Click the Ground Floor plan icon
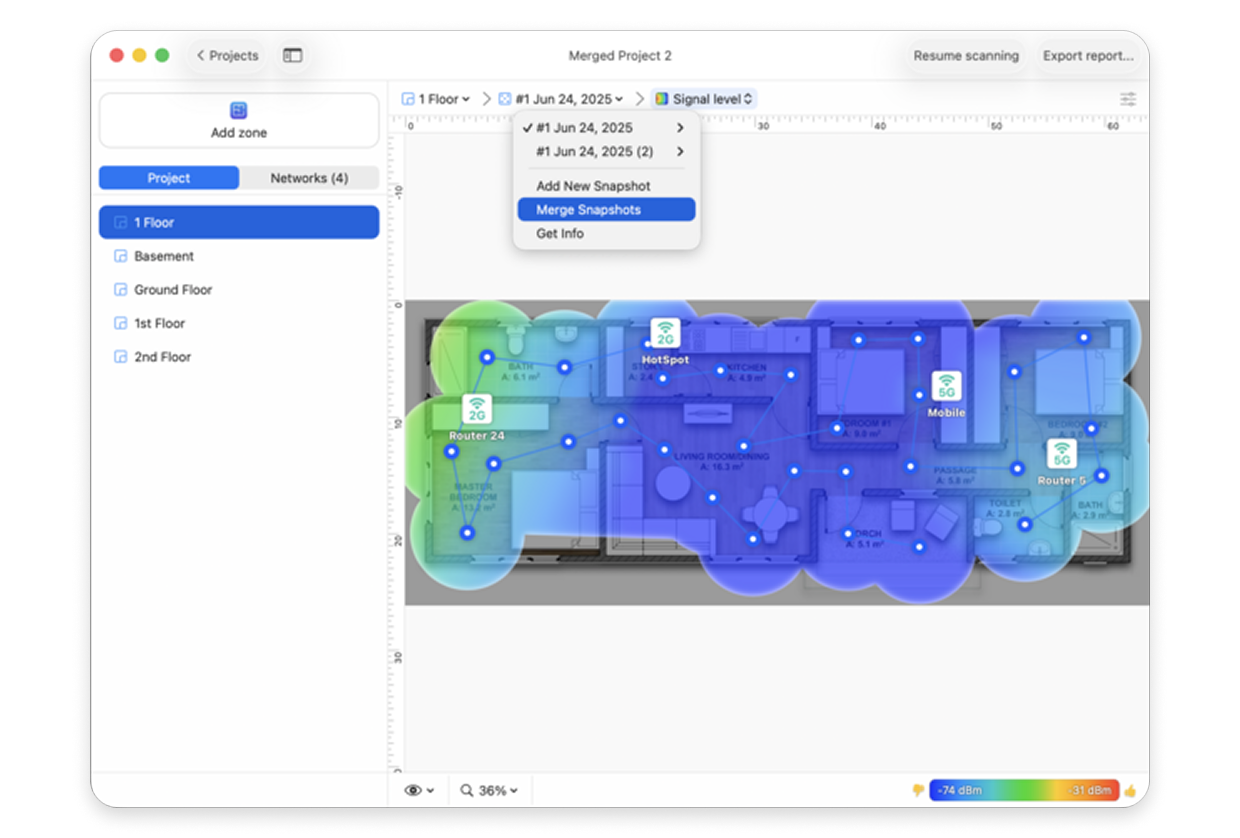The height and width of the screenshot is (838, 1240). point(121,290)
